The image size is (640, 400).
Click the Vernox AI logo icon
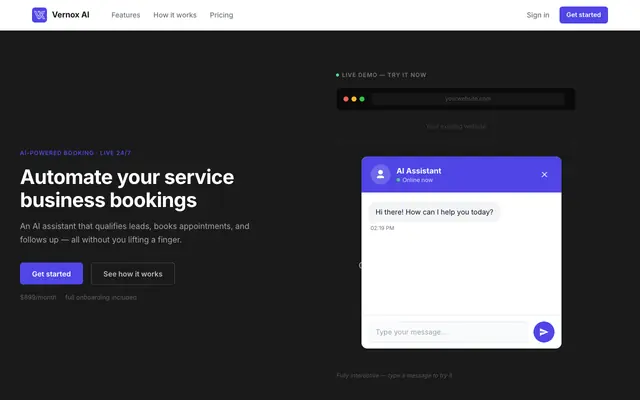40,15
